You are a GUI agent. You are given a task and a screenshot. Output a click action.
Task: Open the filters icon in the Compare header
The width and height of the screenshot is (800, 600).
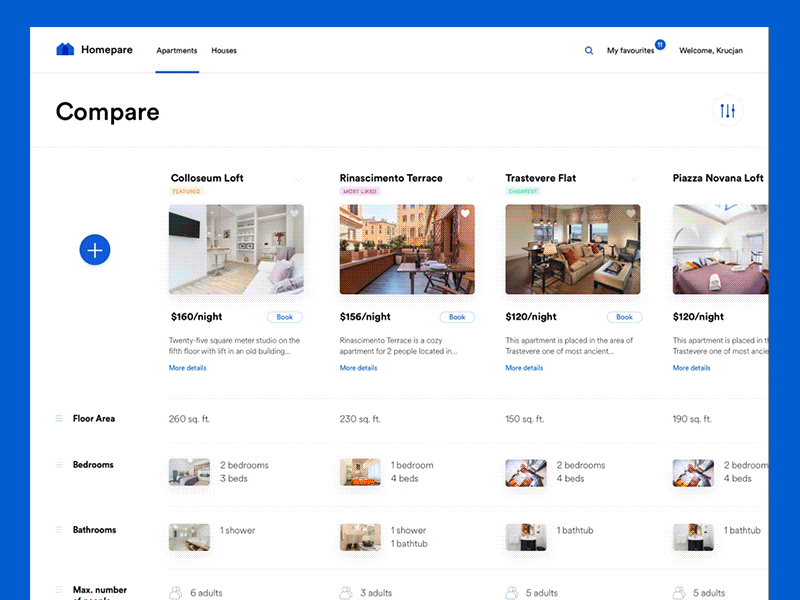[727, 111]
